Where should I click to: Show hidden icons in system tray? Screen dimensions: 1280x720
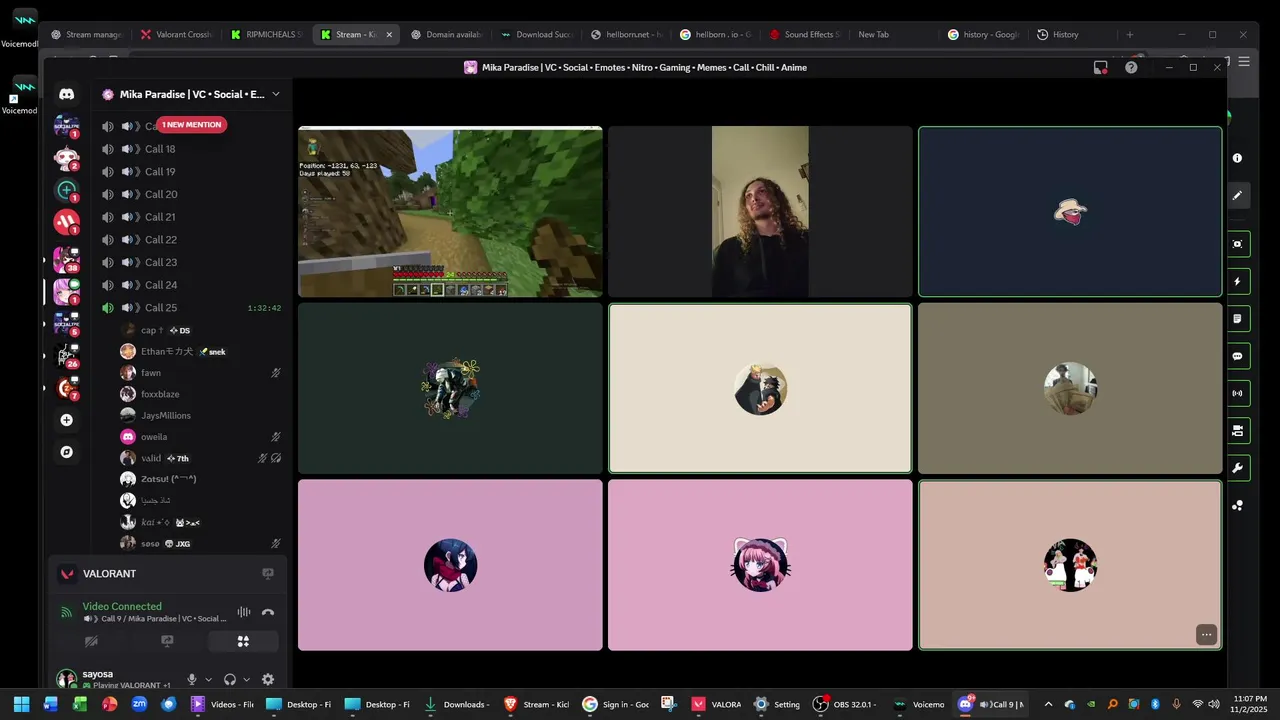(x=1048, y=704)
